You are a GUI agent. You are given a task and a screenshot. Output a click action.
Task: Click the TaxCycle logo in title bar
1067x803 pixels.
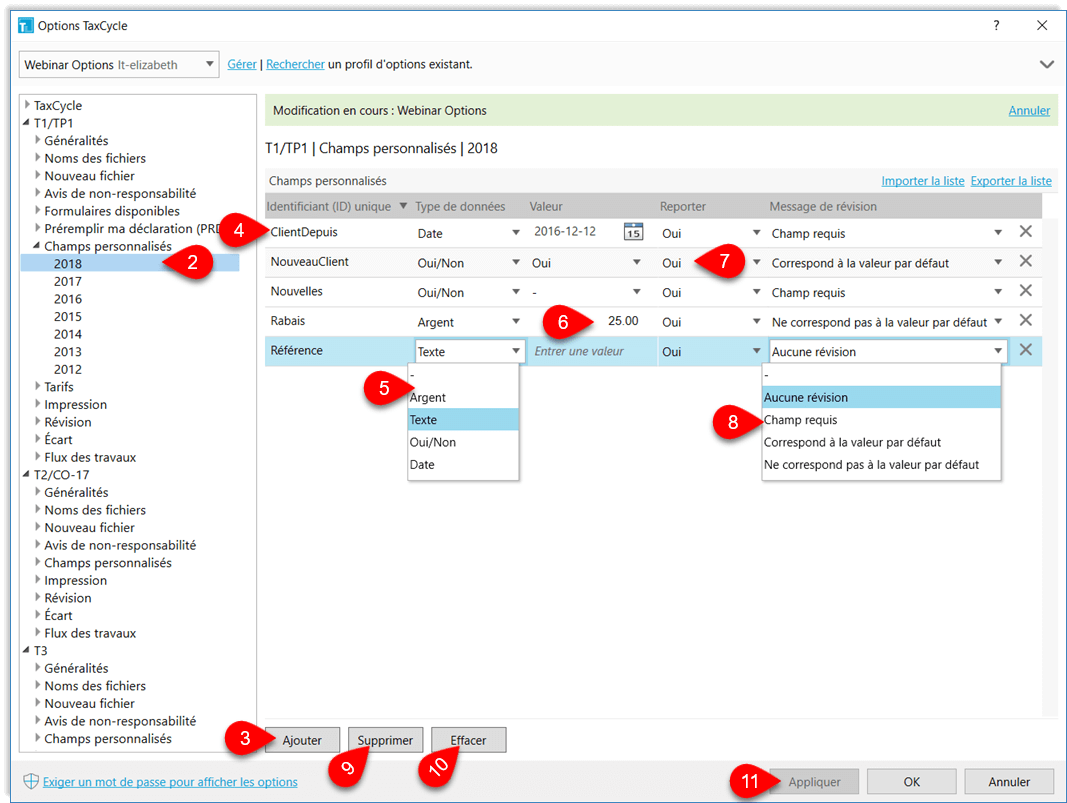26,26
